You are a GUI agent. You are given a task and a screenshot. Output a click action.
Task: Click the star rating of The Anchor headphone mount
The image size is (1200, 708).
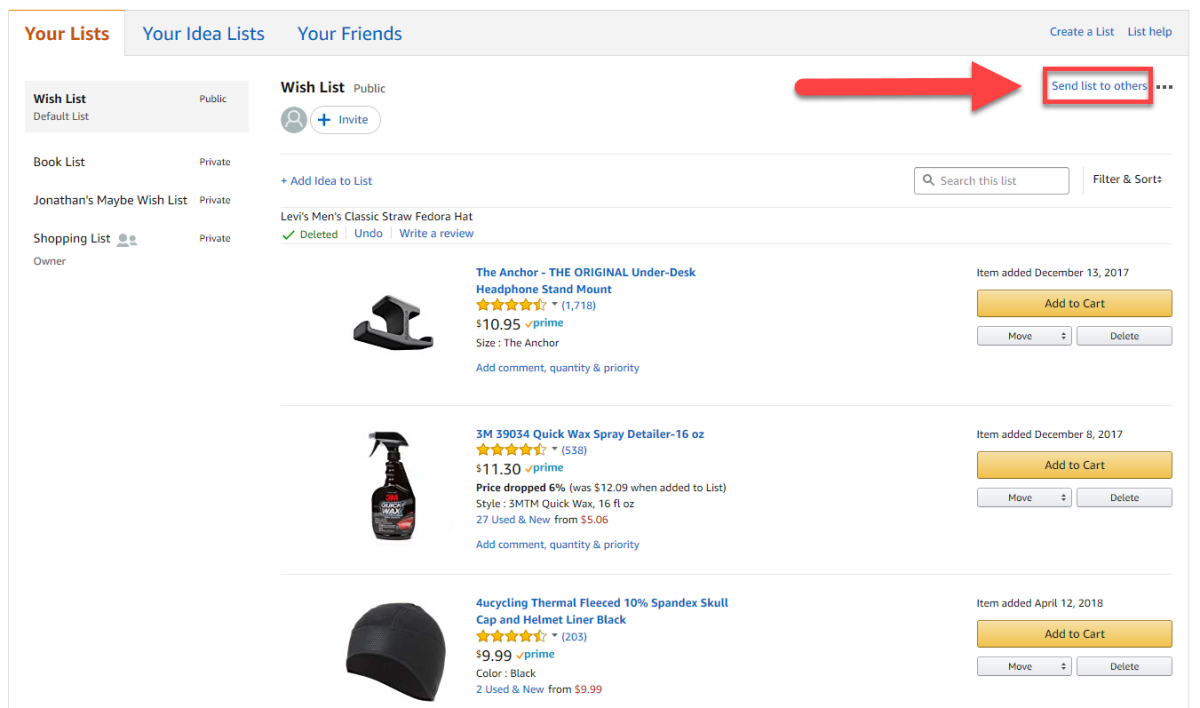[510, 305]
